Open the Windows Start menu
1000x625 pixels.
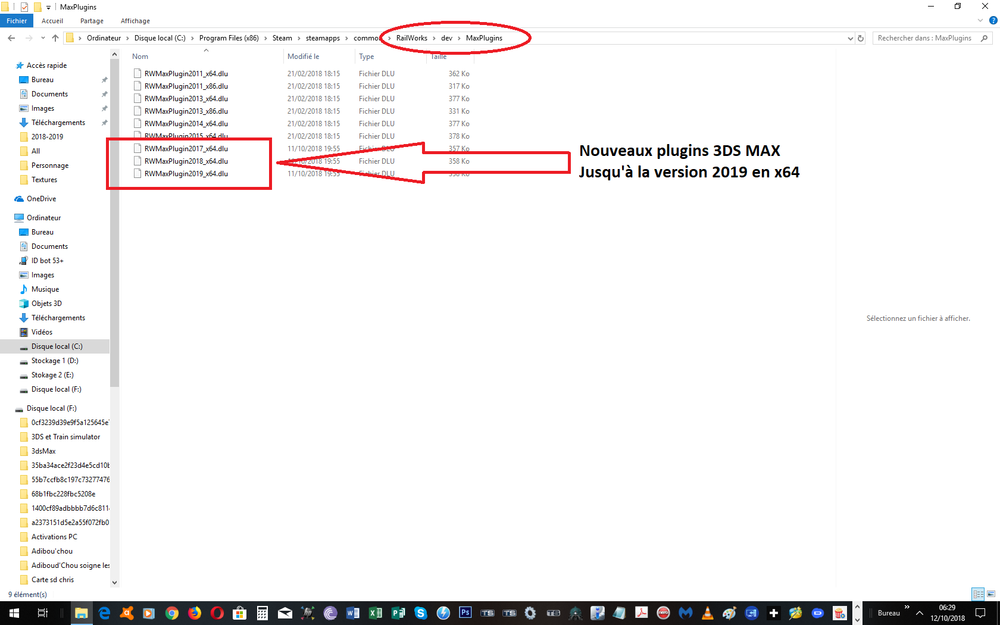click(13, 614)
